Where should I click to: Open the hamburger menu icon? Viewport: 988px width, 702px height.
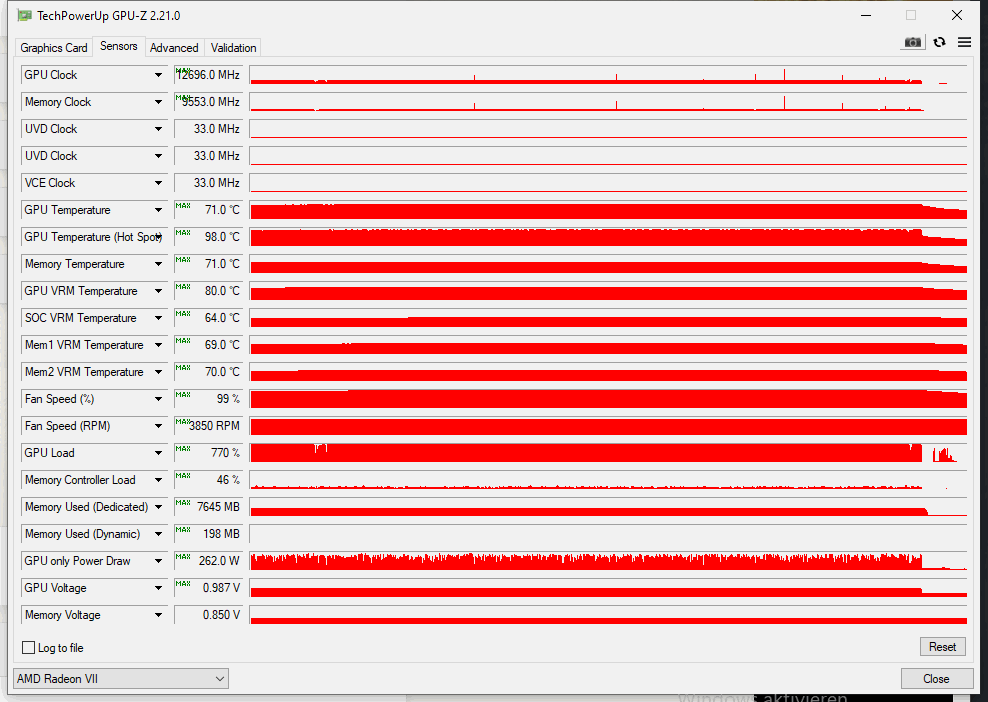point(964,42)
